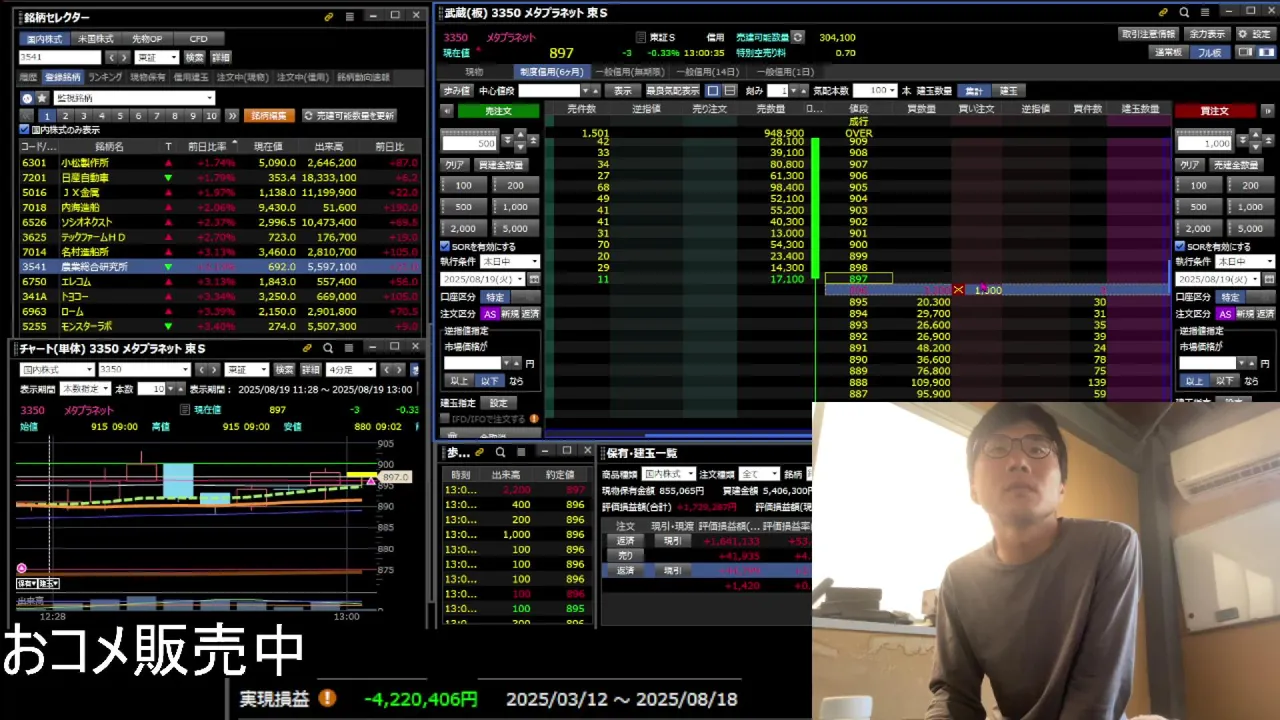
Task: Select row 7201 日産自動車 in watchlist
Action: 220,177
